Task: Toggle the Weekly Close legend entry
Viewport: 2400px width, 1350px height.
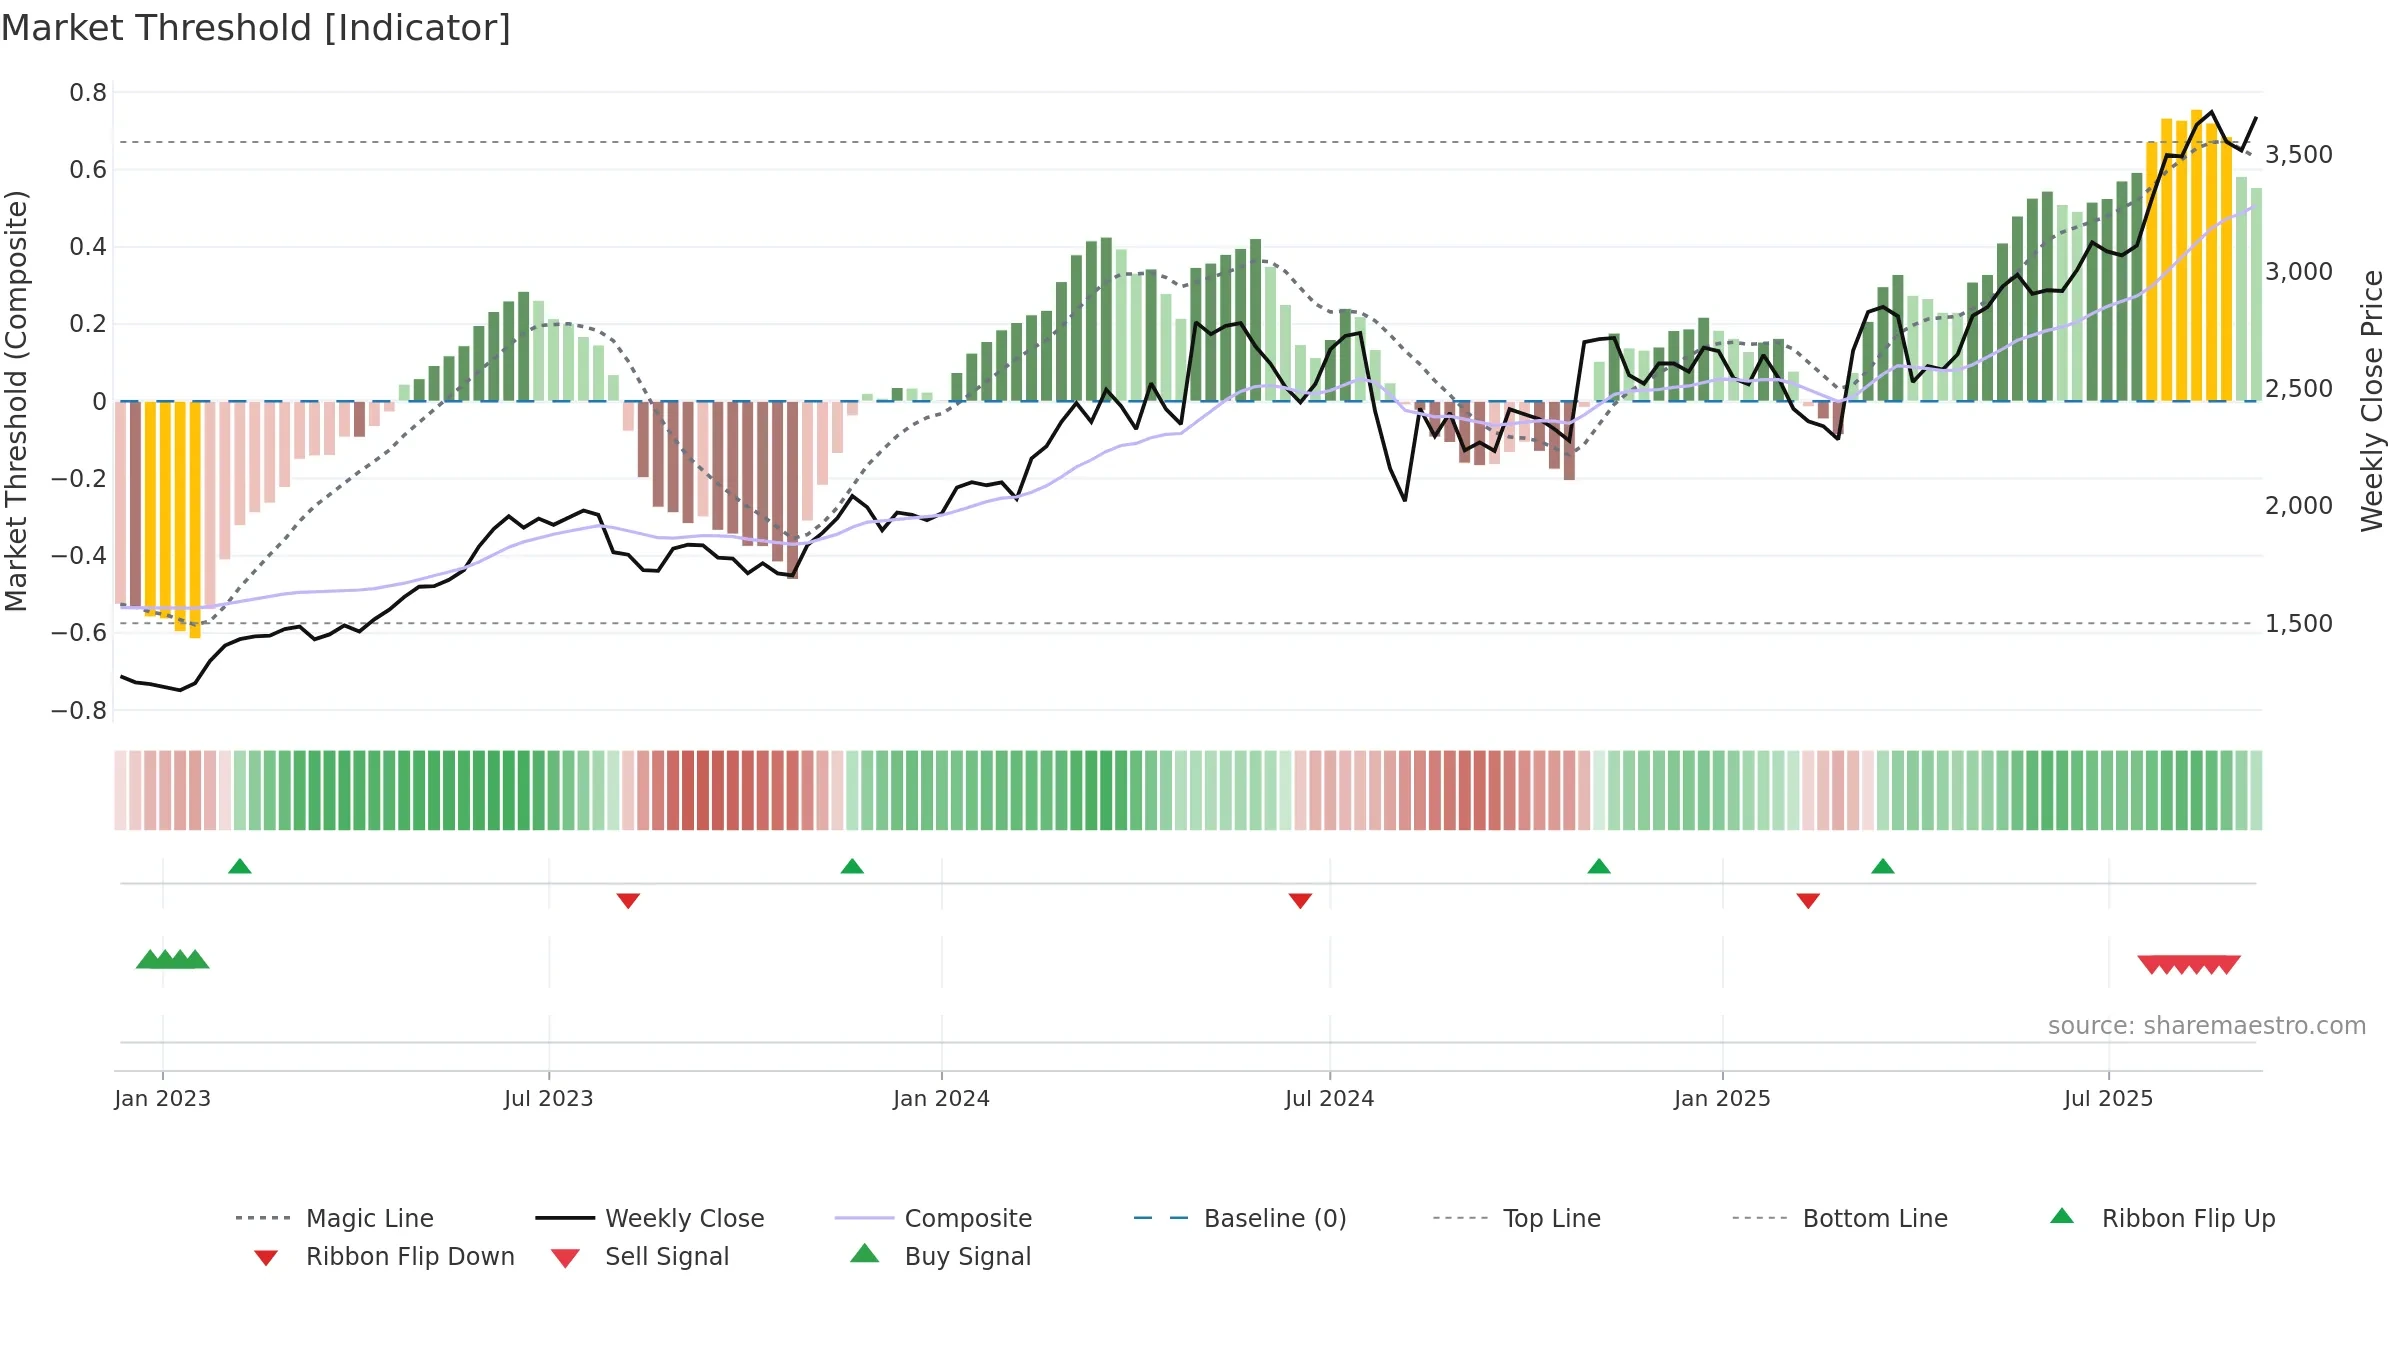Action: (650, 1218)
